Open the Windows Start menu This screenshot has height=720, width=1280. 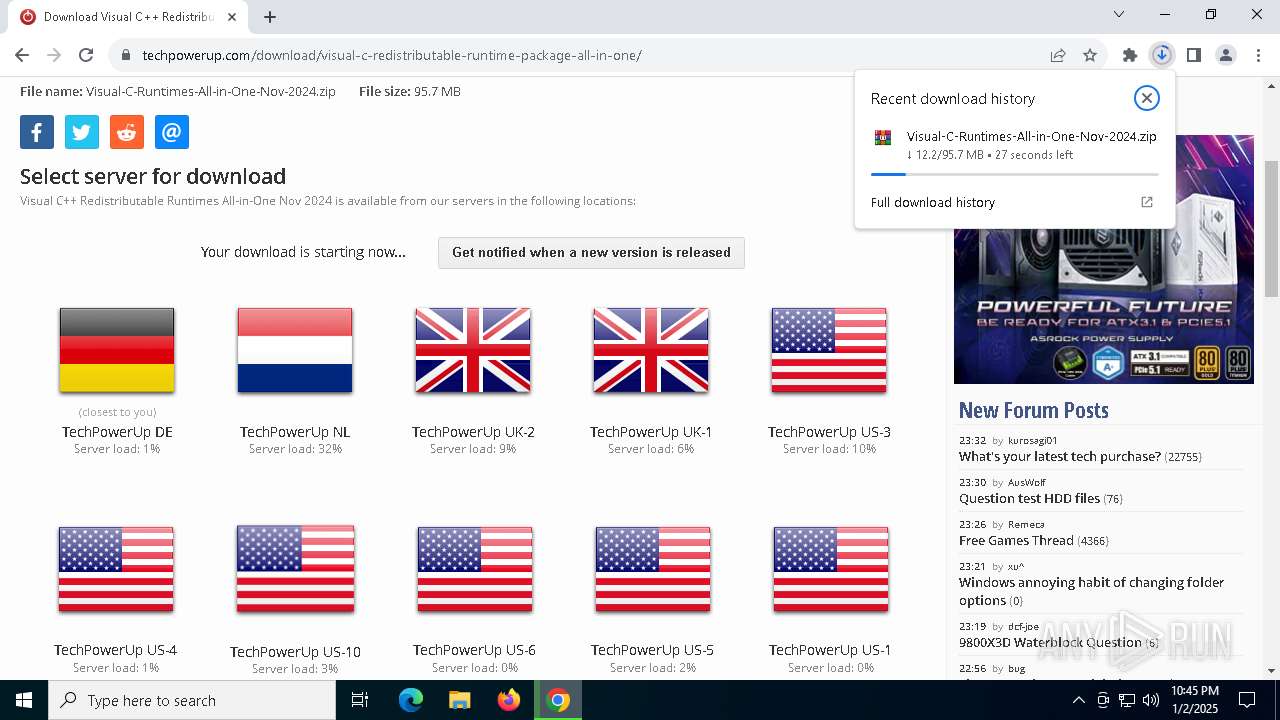[24, 700]
